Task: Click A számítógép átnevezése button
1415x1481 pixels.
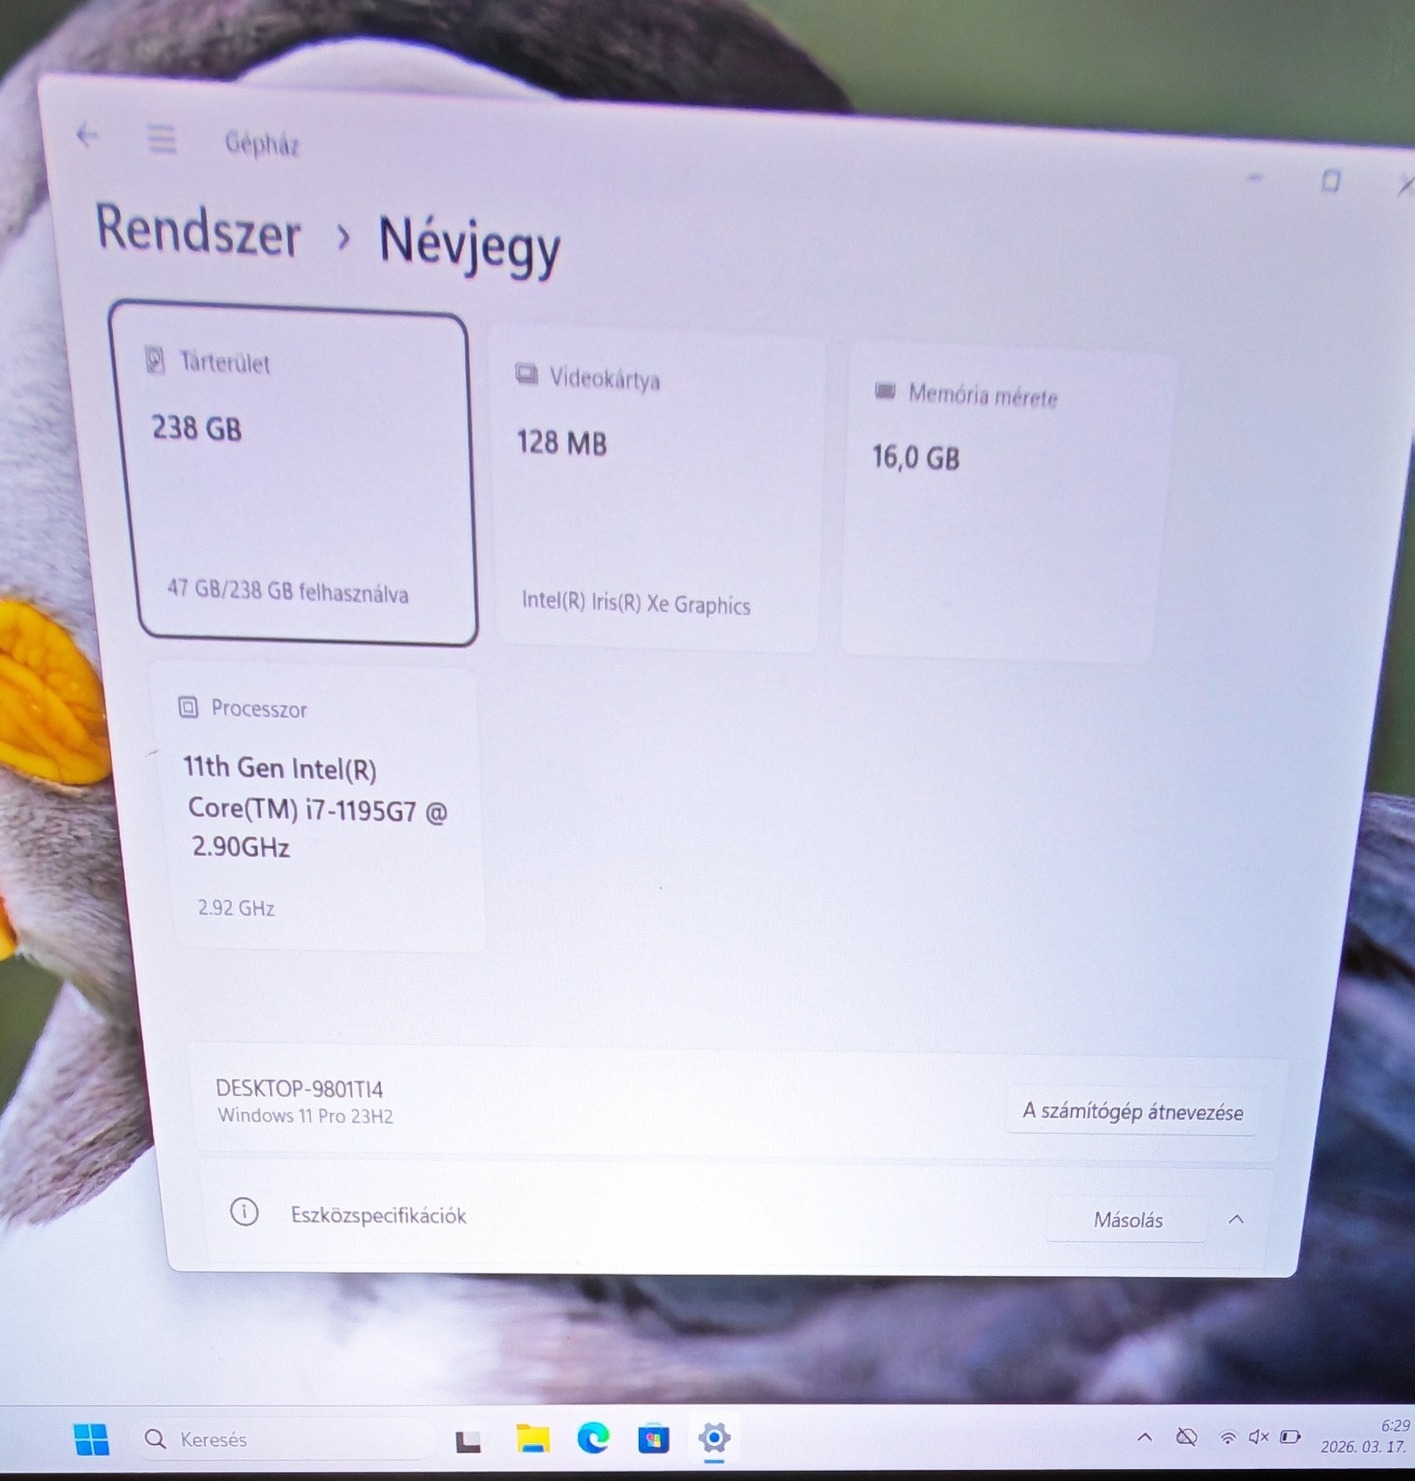Action: (x=1132, y=1112)
